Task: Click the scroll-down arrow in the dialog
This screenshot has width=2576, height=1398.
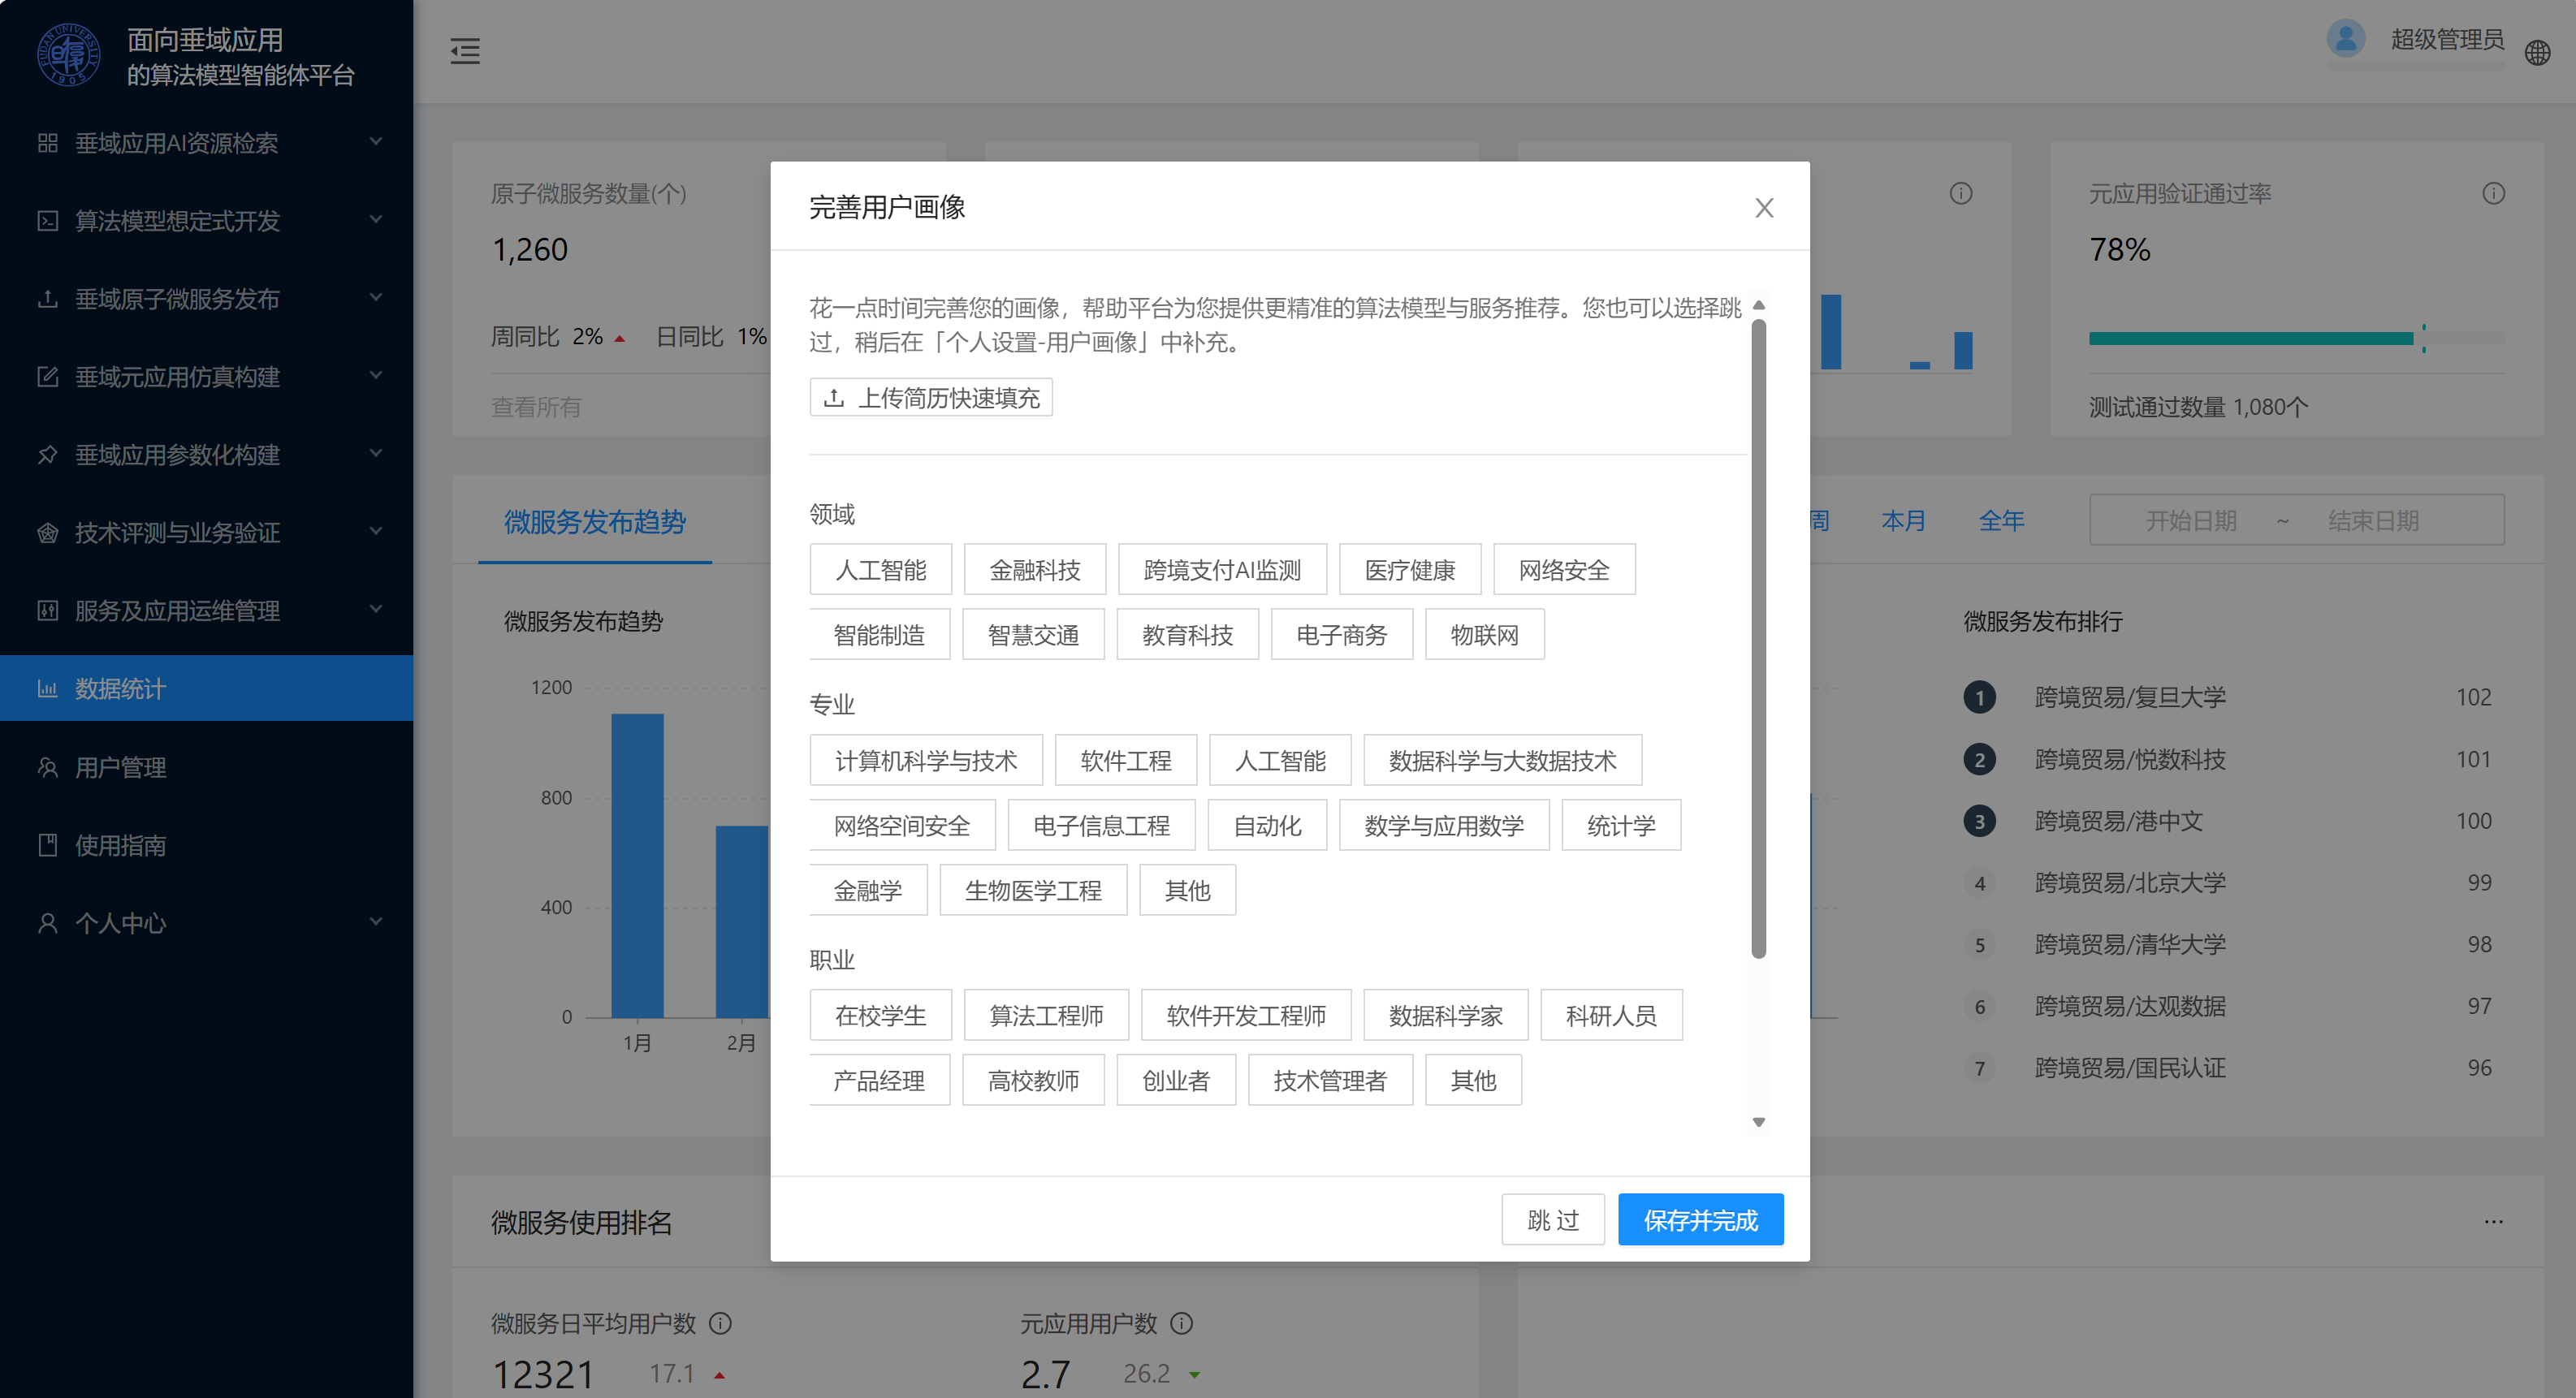Action: pyautogui.click(x=1758, y=1122)
